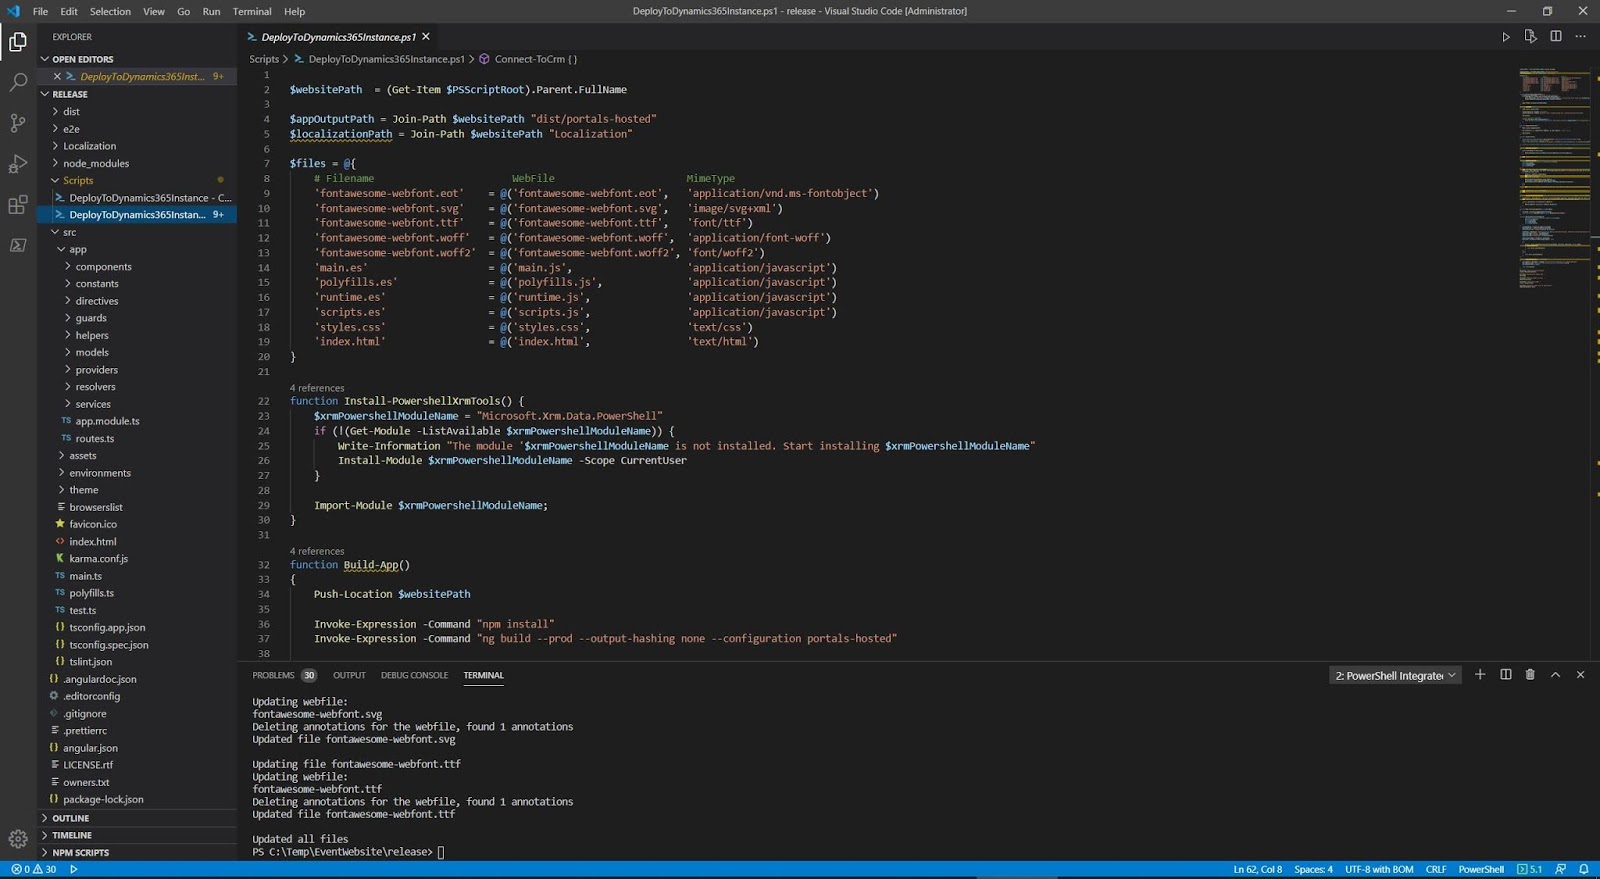The width and height of the screenshot is (1600, 879).
Task: Click the UTF-8 with BOM encoding
Action: 1379,869
